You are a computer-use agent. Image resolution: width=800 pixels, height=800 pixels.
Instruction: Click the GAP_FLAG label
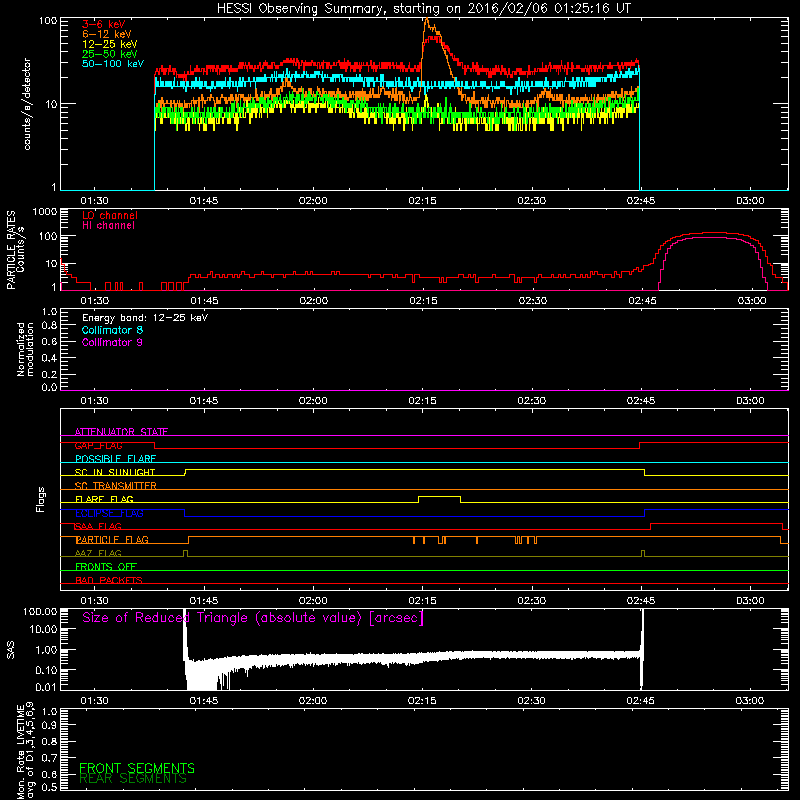pyautogui.click(x=98, y=445)
